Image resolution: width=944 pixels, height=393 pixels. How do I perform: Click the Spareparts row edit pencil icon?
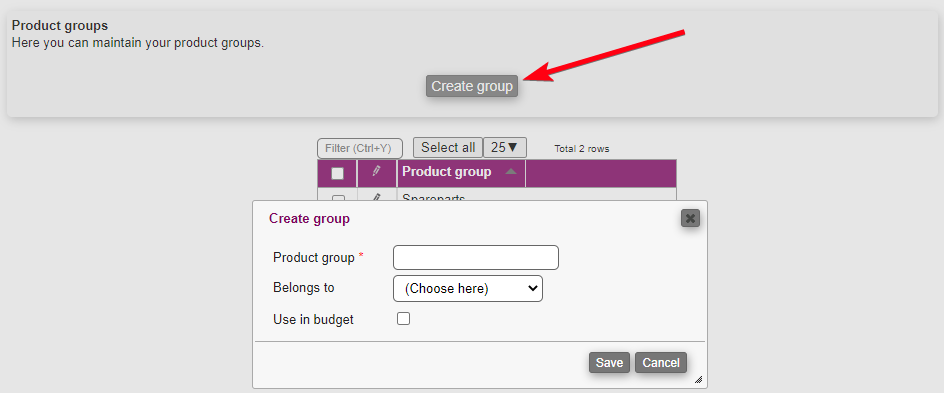click(377, 197)
